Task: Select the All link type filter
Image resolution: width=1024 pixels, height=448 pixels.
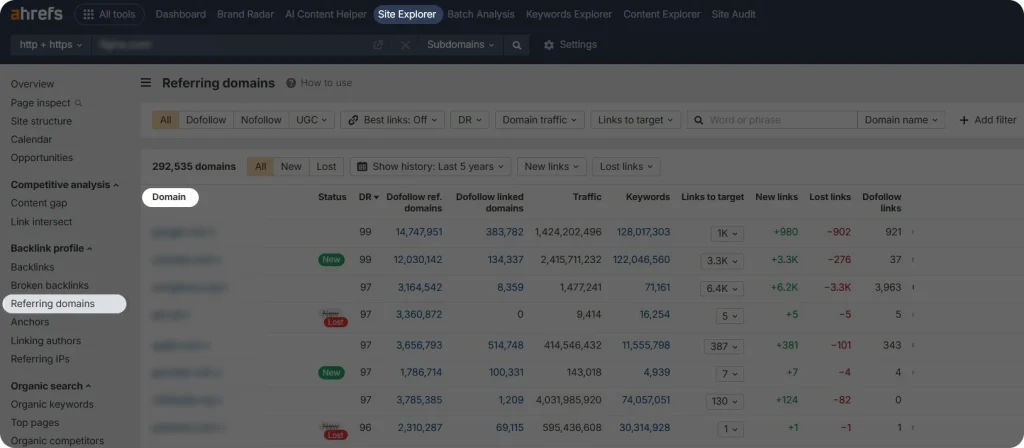Action: coord(165,120)
